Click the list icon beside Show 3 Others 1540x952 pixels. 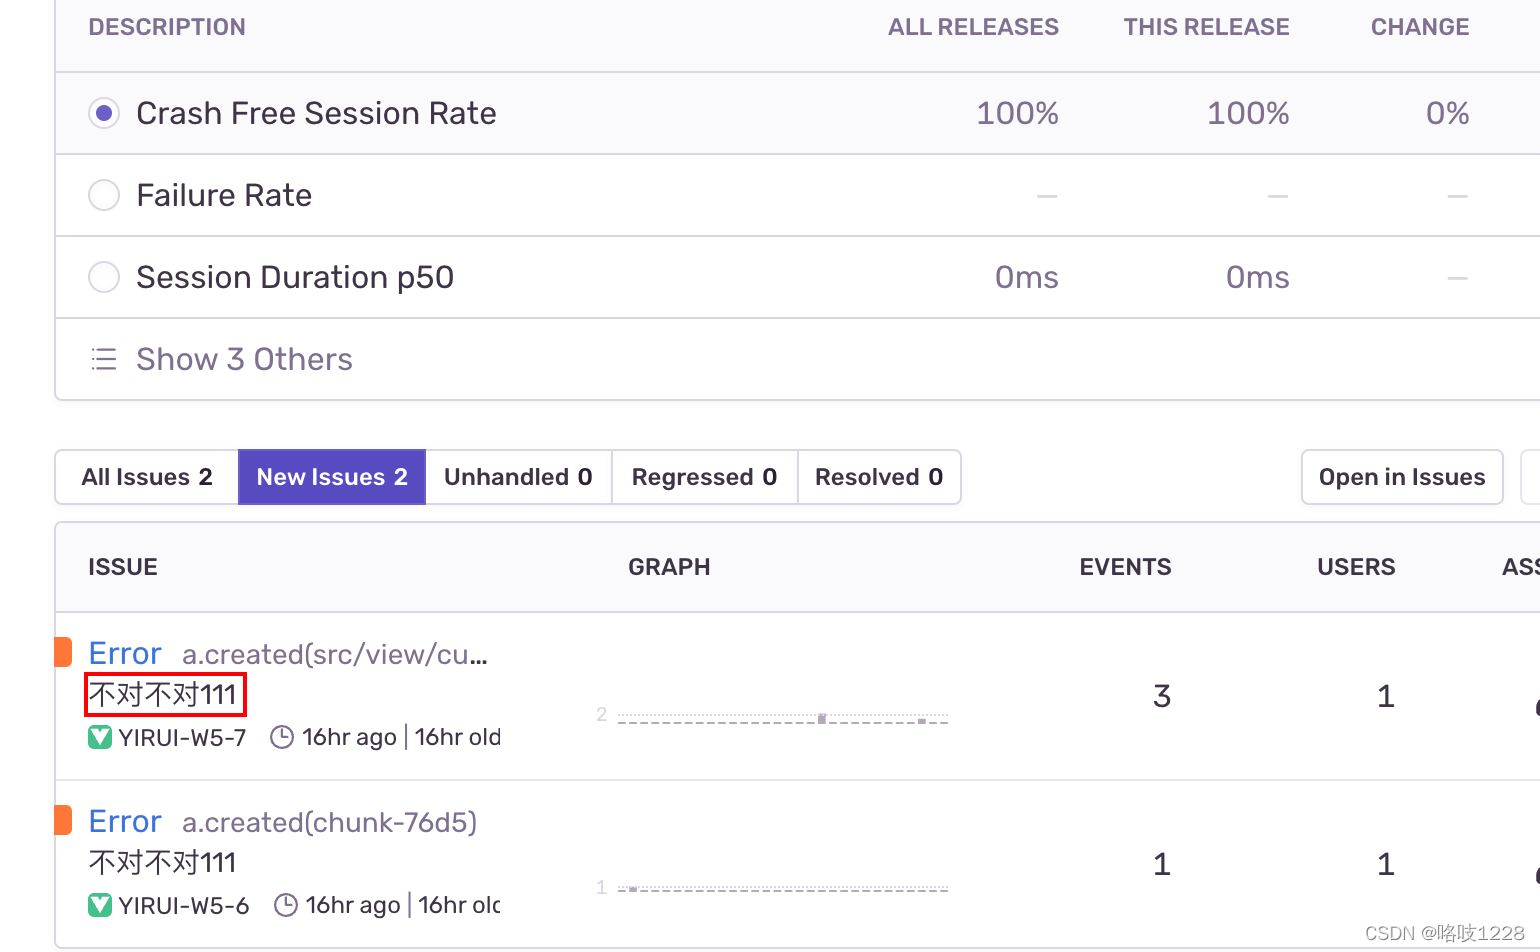pos(104,359)
